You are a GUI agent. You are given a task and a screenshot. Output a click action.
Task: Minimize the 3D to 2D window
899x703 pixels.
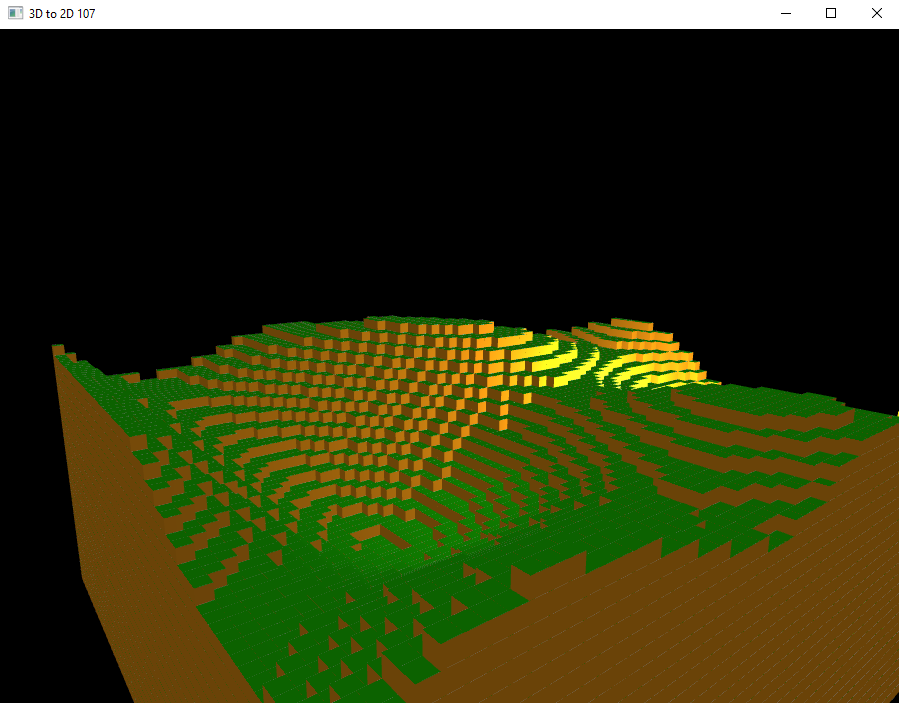click(786, 13)
